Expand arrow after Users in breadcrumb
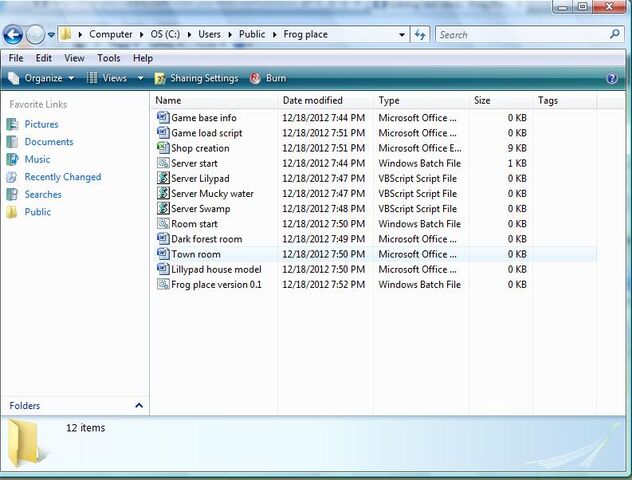This screenshot has height=480, width=632. 230,35
